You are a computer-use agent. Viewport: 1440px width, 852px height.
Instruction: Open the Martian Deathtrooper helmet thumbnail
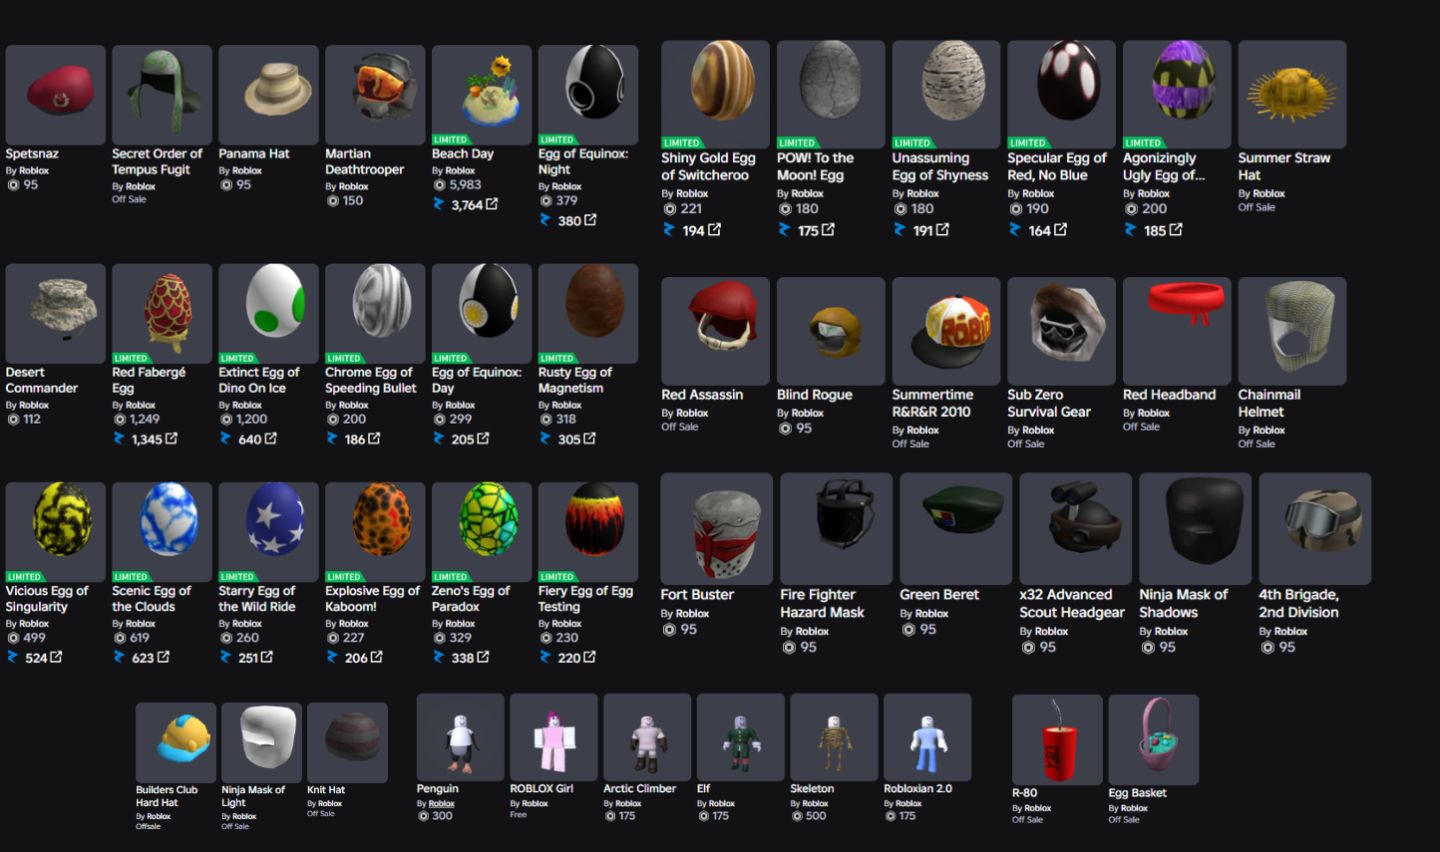[x=375, y=95]
